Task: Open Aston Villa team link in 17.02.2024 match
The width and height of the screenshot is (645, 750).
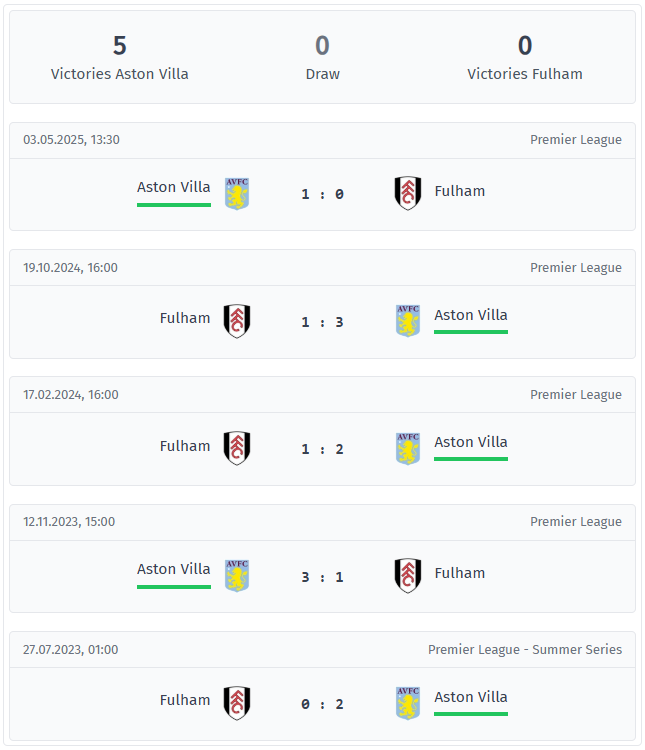Action: (x=470, y=442)
